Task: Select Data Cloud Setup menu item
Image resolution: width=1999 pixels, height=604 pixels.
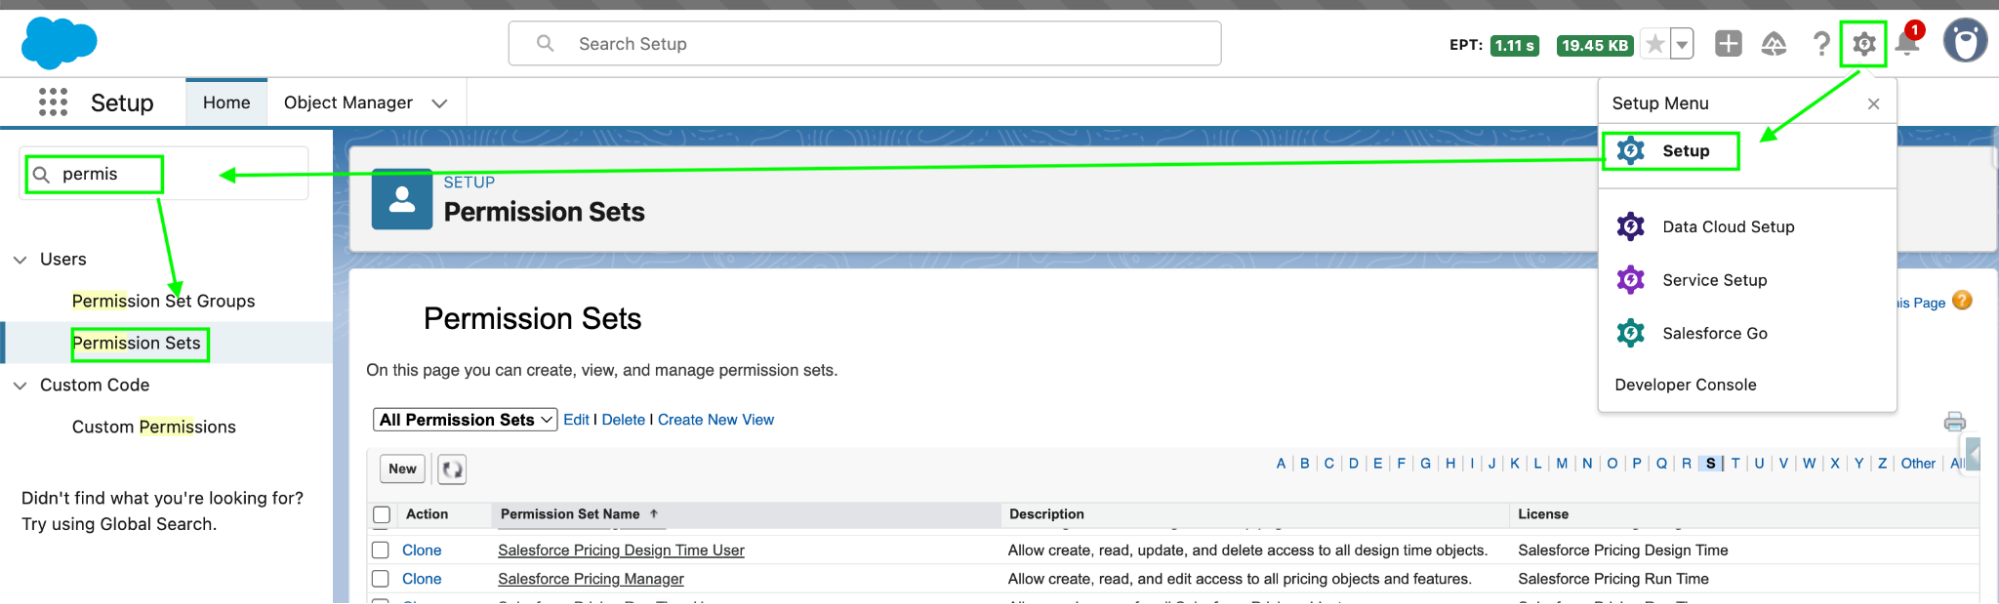Action: (x=1728, y=227)
